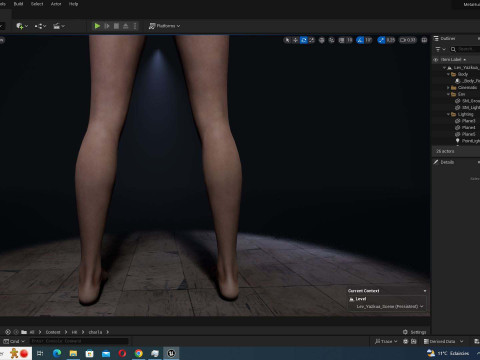Click the console command input field

(79, 341)
